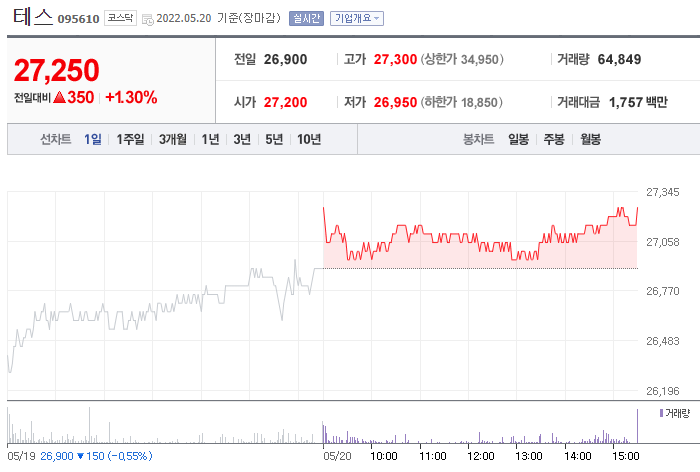Open the 일봉 daily candle chart

pos(518,139)
